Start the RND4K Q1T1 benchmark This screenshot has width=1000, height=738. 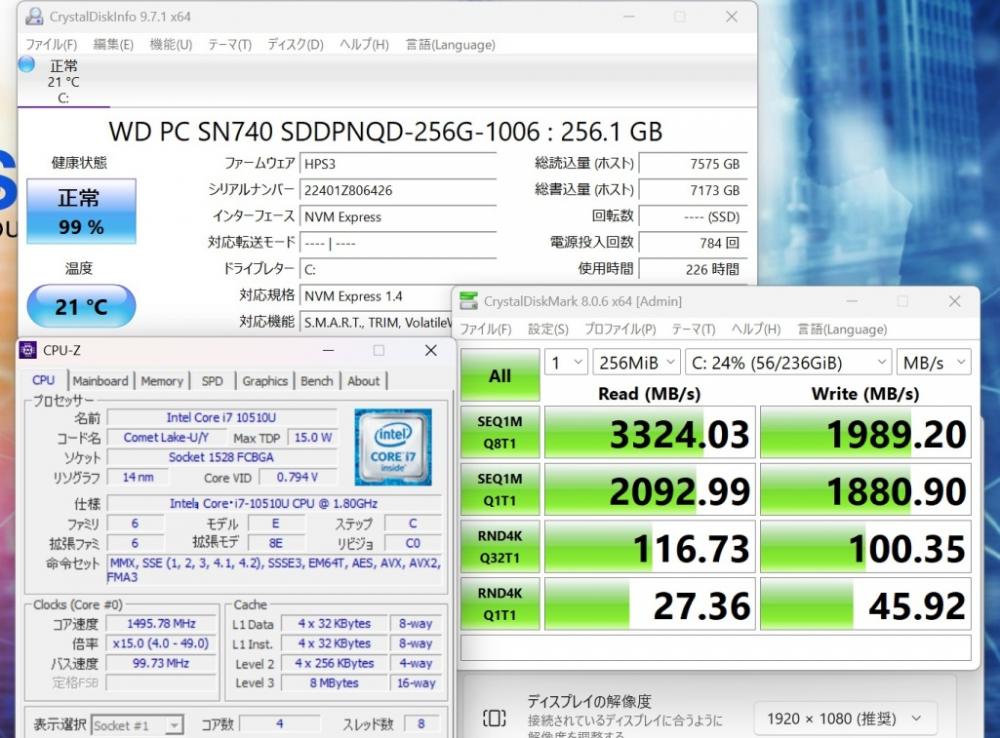499,604
